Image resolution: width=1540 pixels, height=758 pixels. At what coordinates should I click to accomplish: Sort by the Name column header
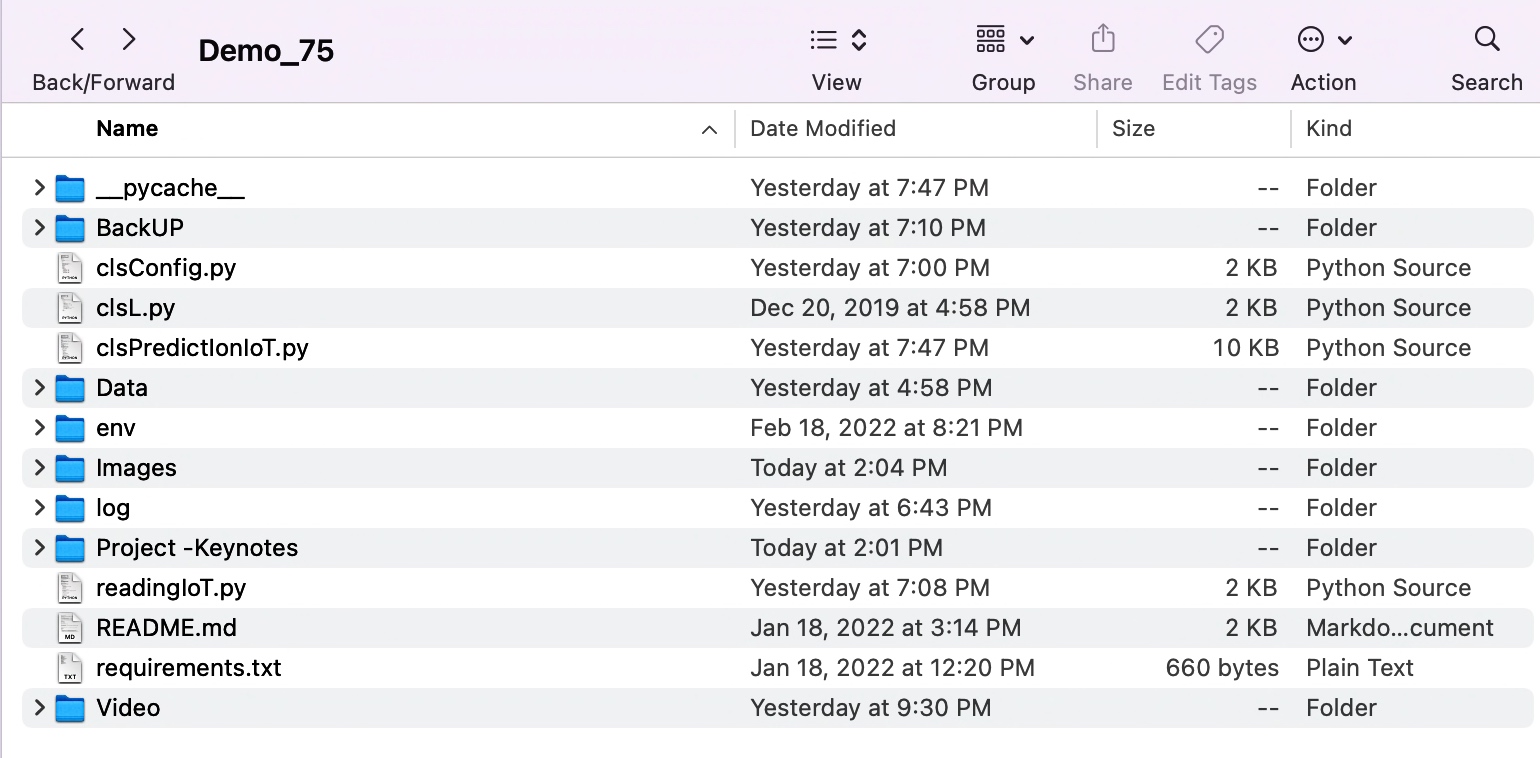point(127,129)
